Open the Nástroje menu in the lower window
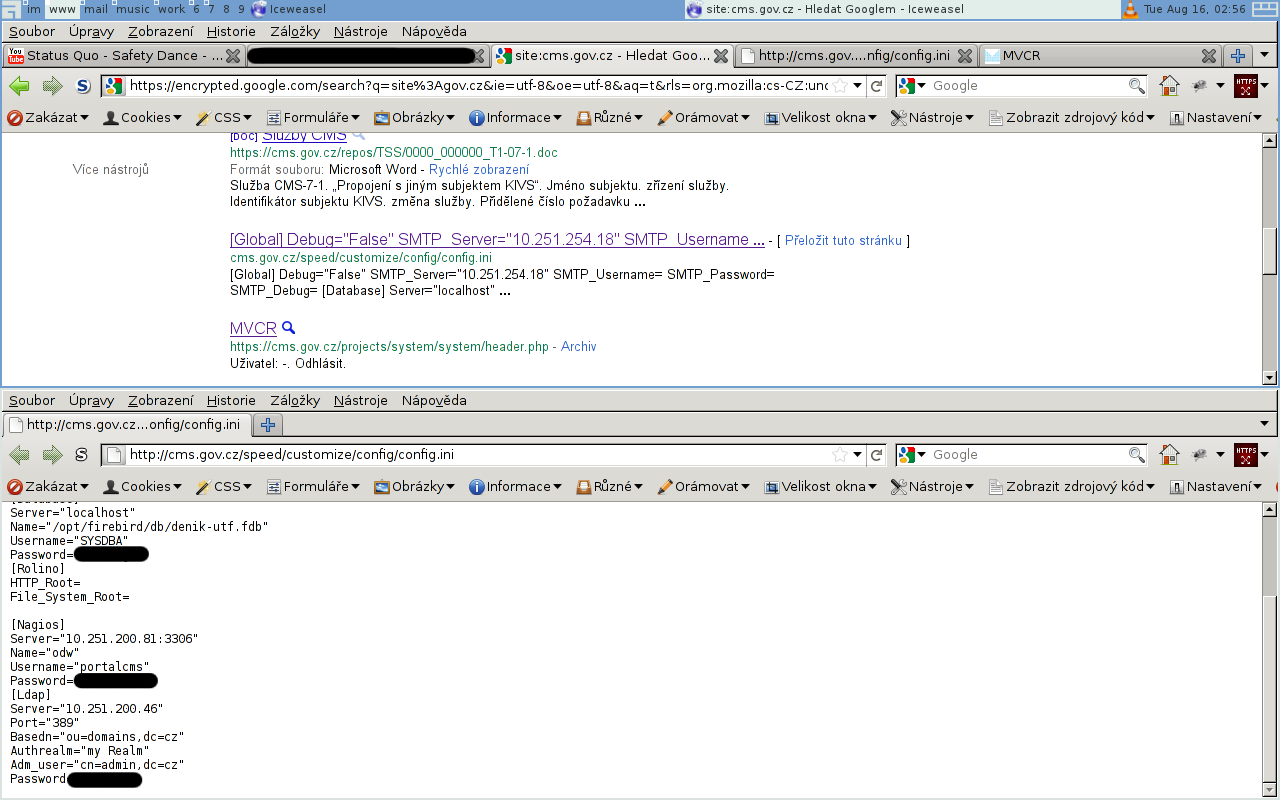Image resolution: width=1280 pixels, height=800 pixels. coord(361,401)
